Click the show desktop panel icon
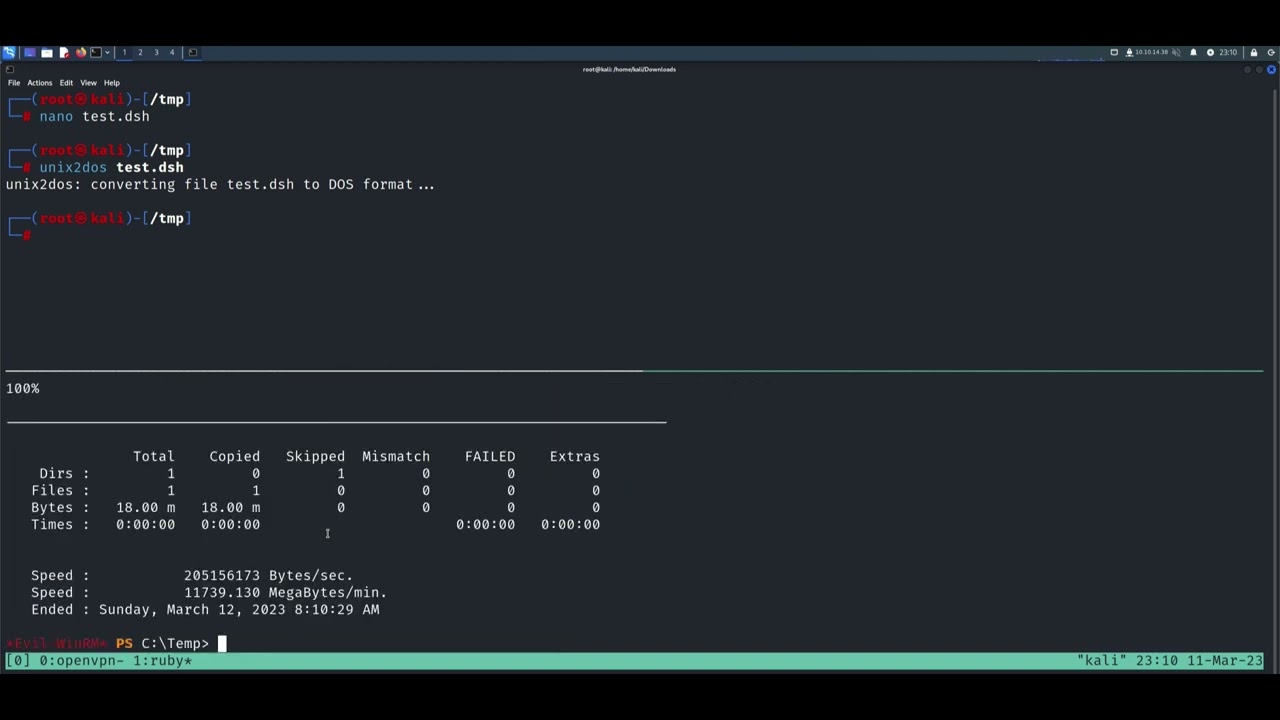Image resolution: width=1280 pixels, height=720 pixels. click(30, 52)
